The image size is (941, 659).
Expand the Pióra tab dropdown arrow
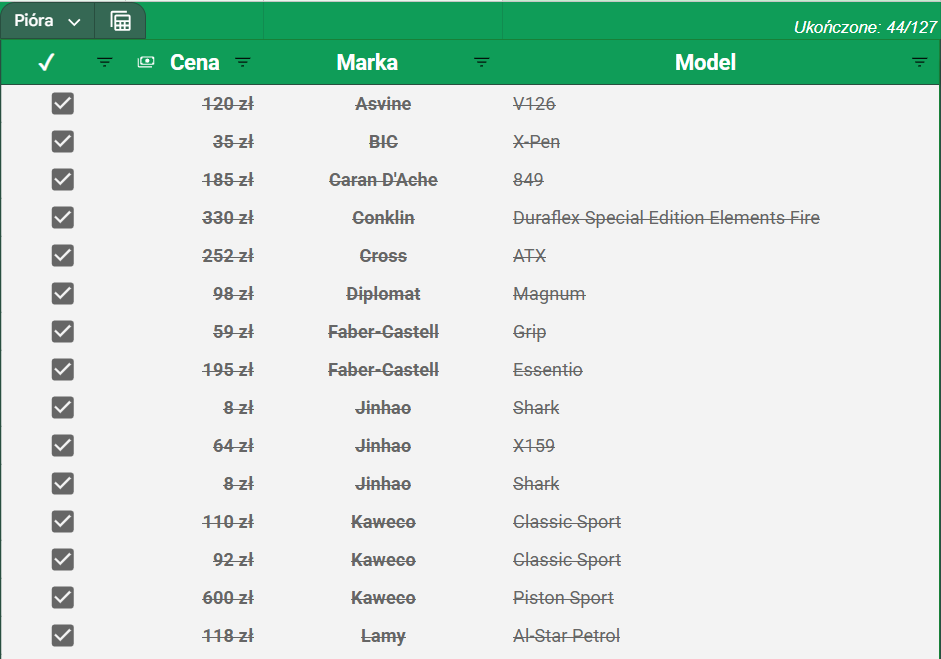coord(75,22)
